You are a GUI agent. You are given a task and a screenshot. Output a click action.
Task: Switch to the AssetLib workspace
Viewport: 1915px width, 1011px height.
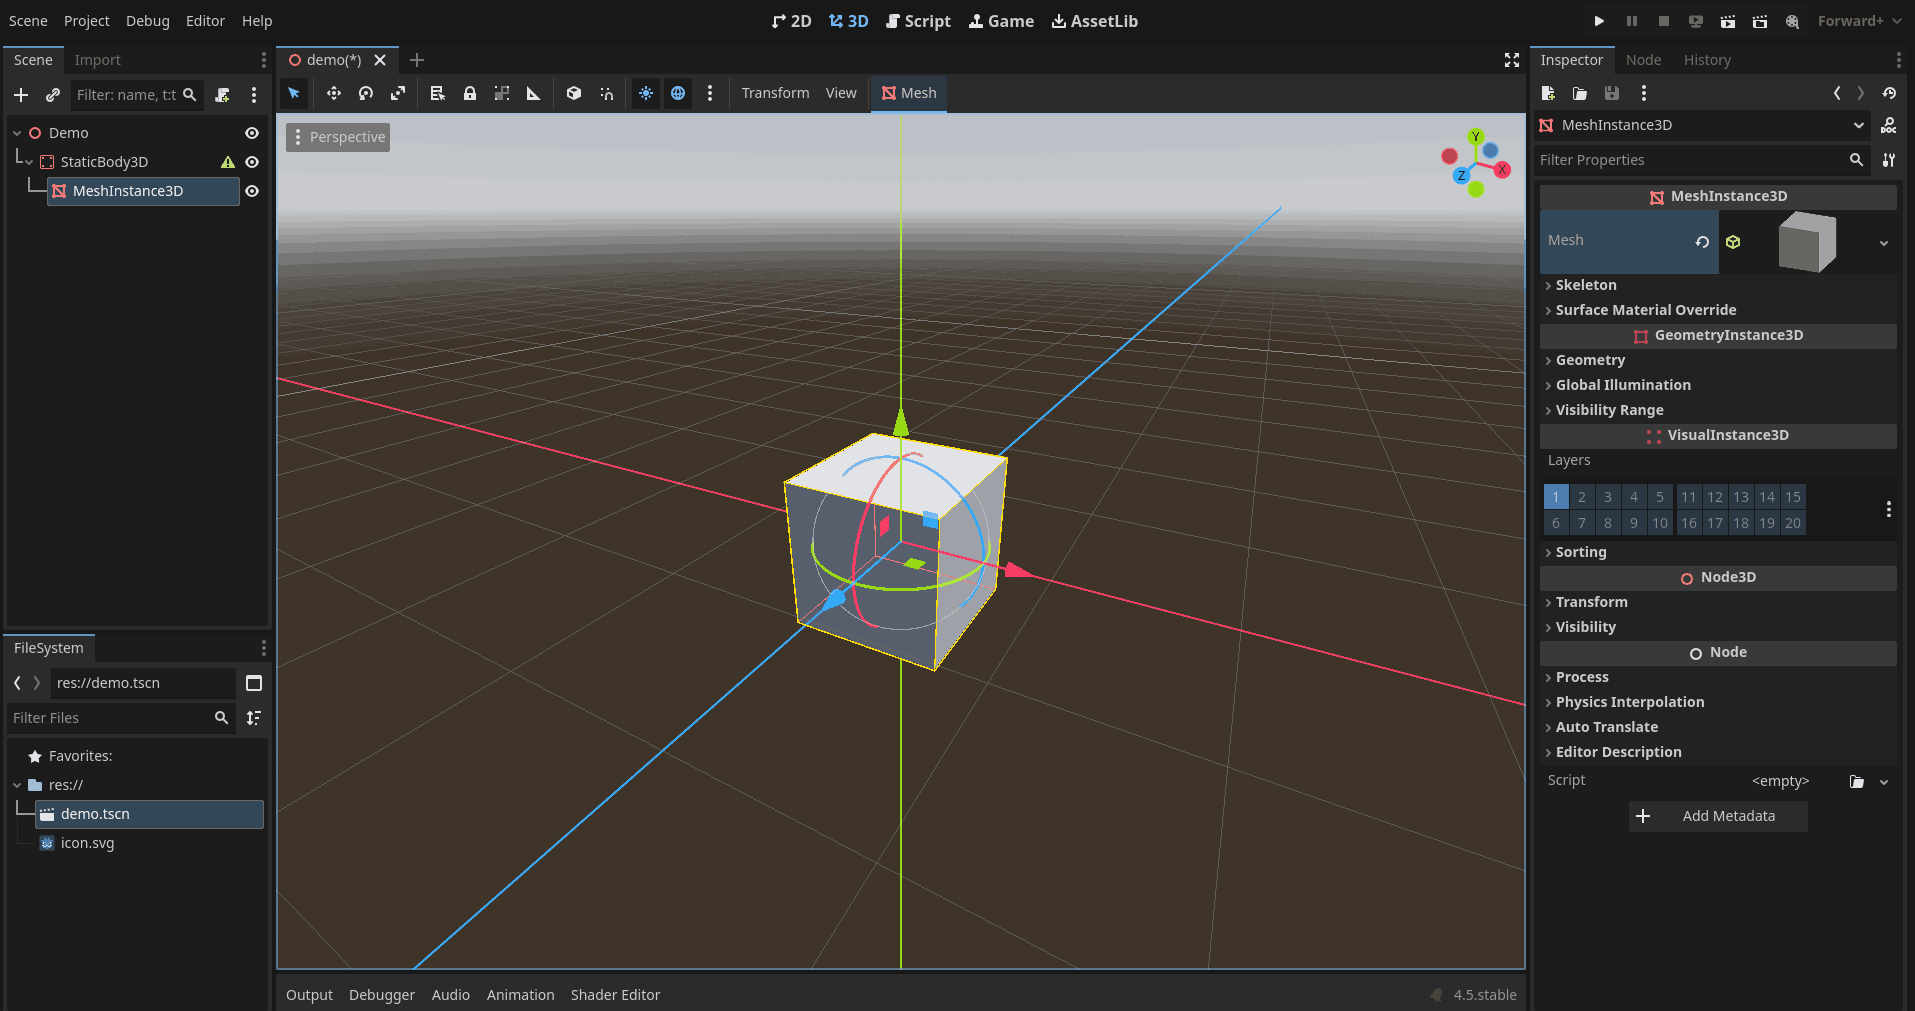(1095, 21)
